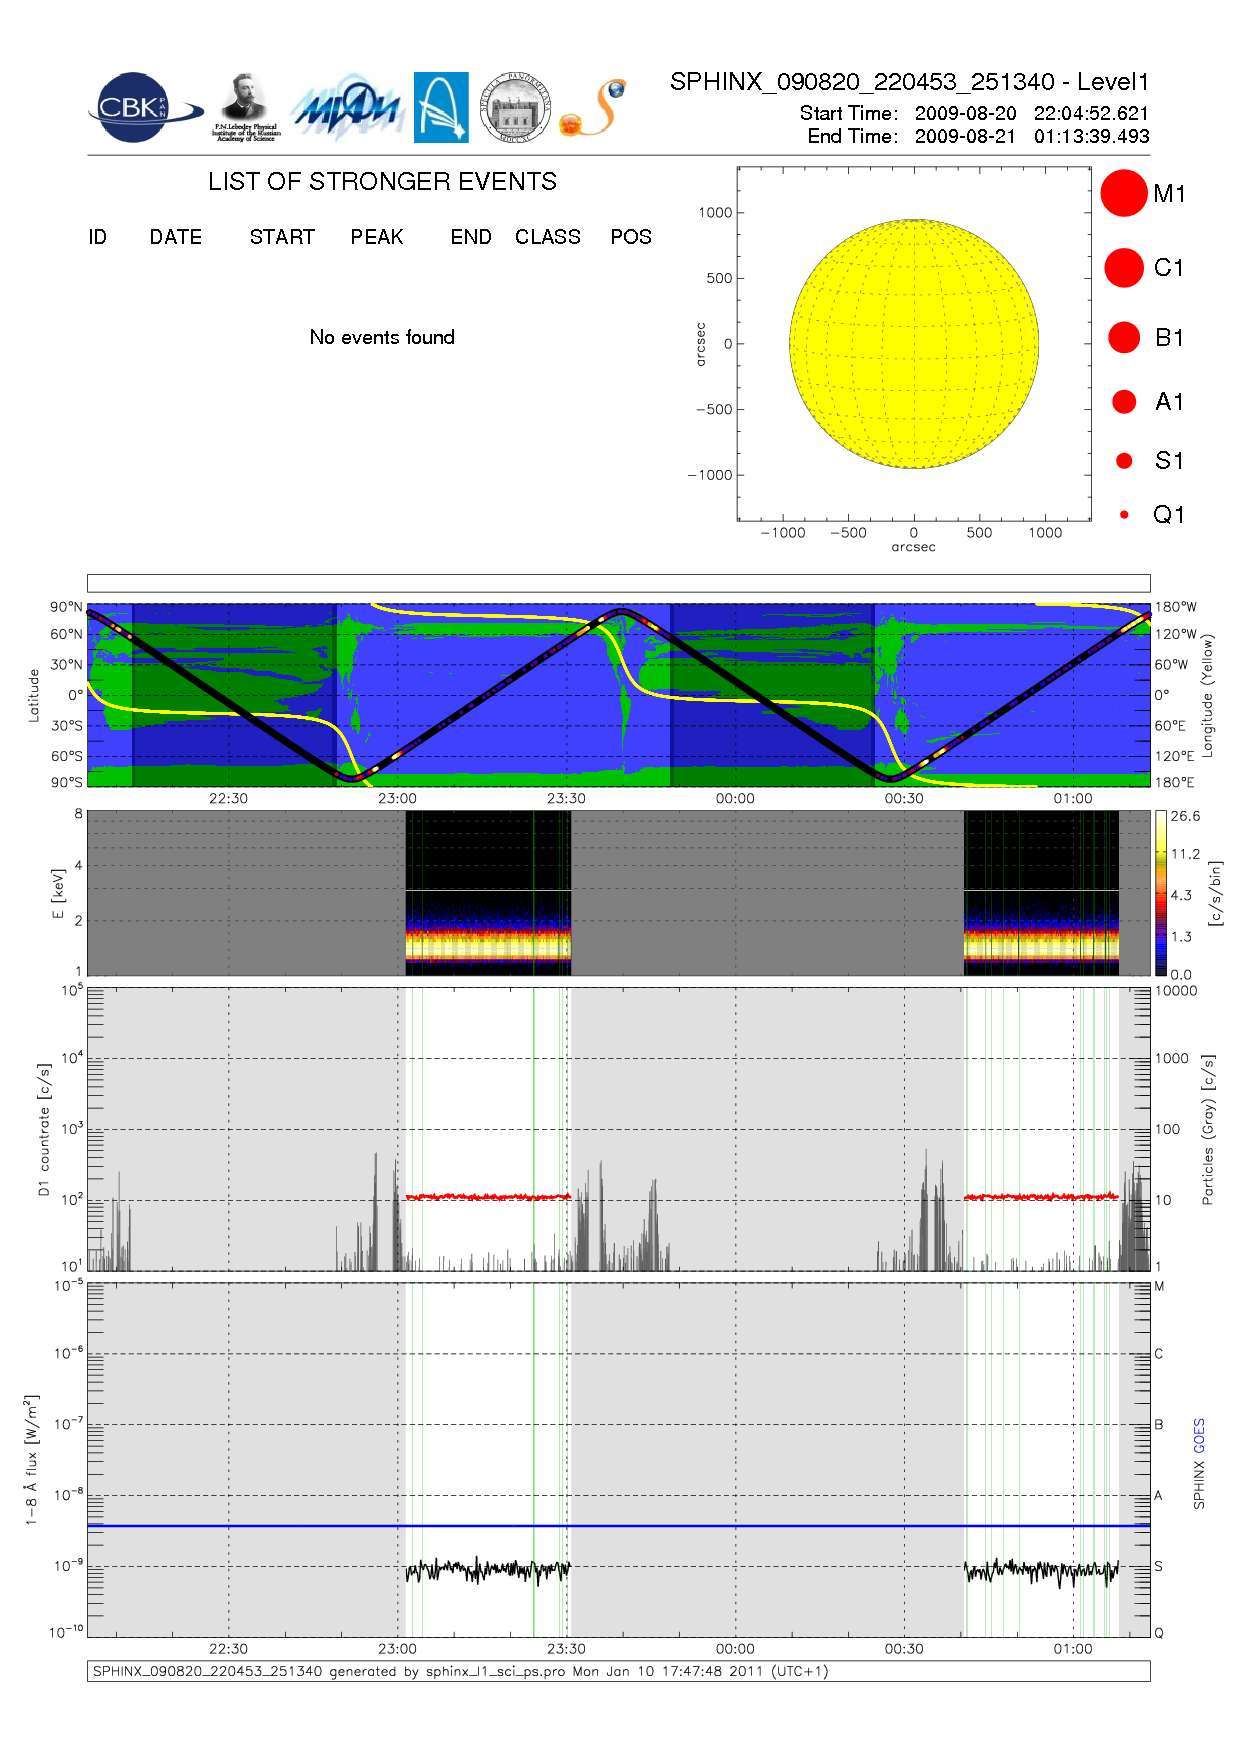Click the orange S-shaped sun logo
Image resolution: width=1240 pixels, height=1754 pixels.
tap(592, 108)
